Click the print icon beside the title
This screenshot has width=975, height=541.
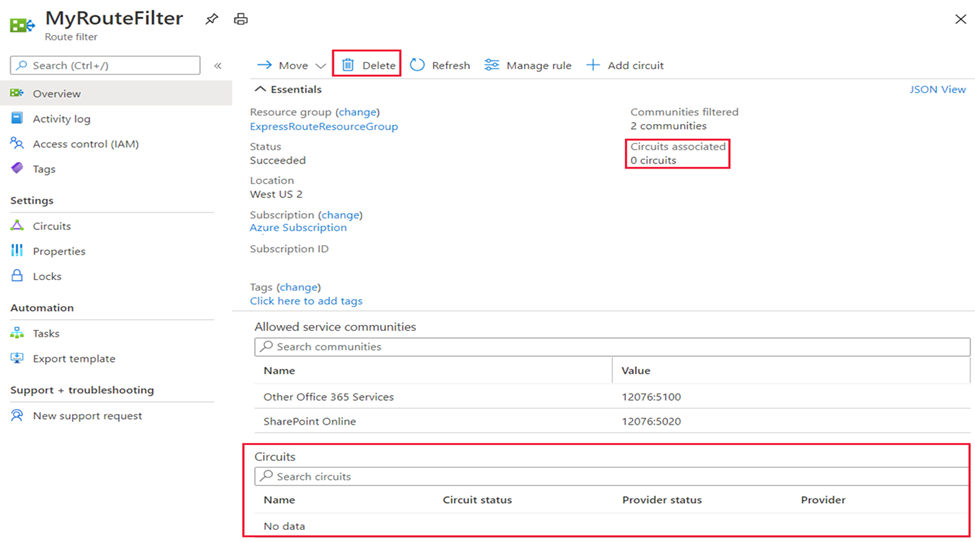pos(240,19)
